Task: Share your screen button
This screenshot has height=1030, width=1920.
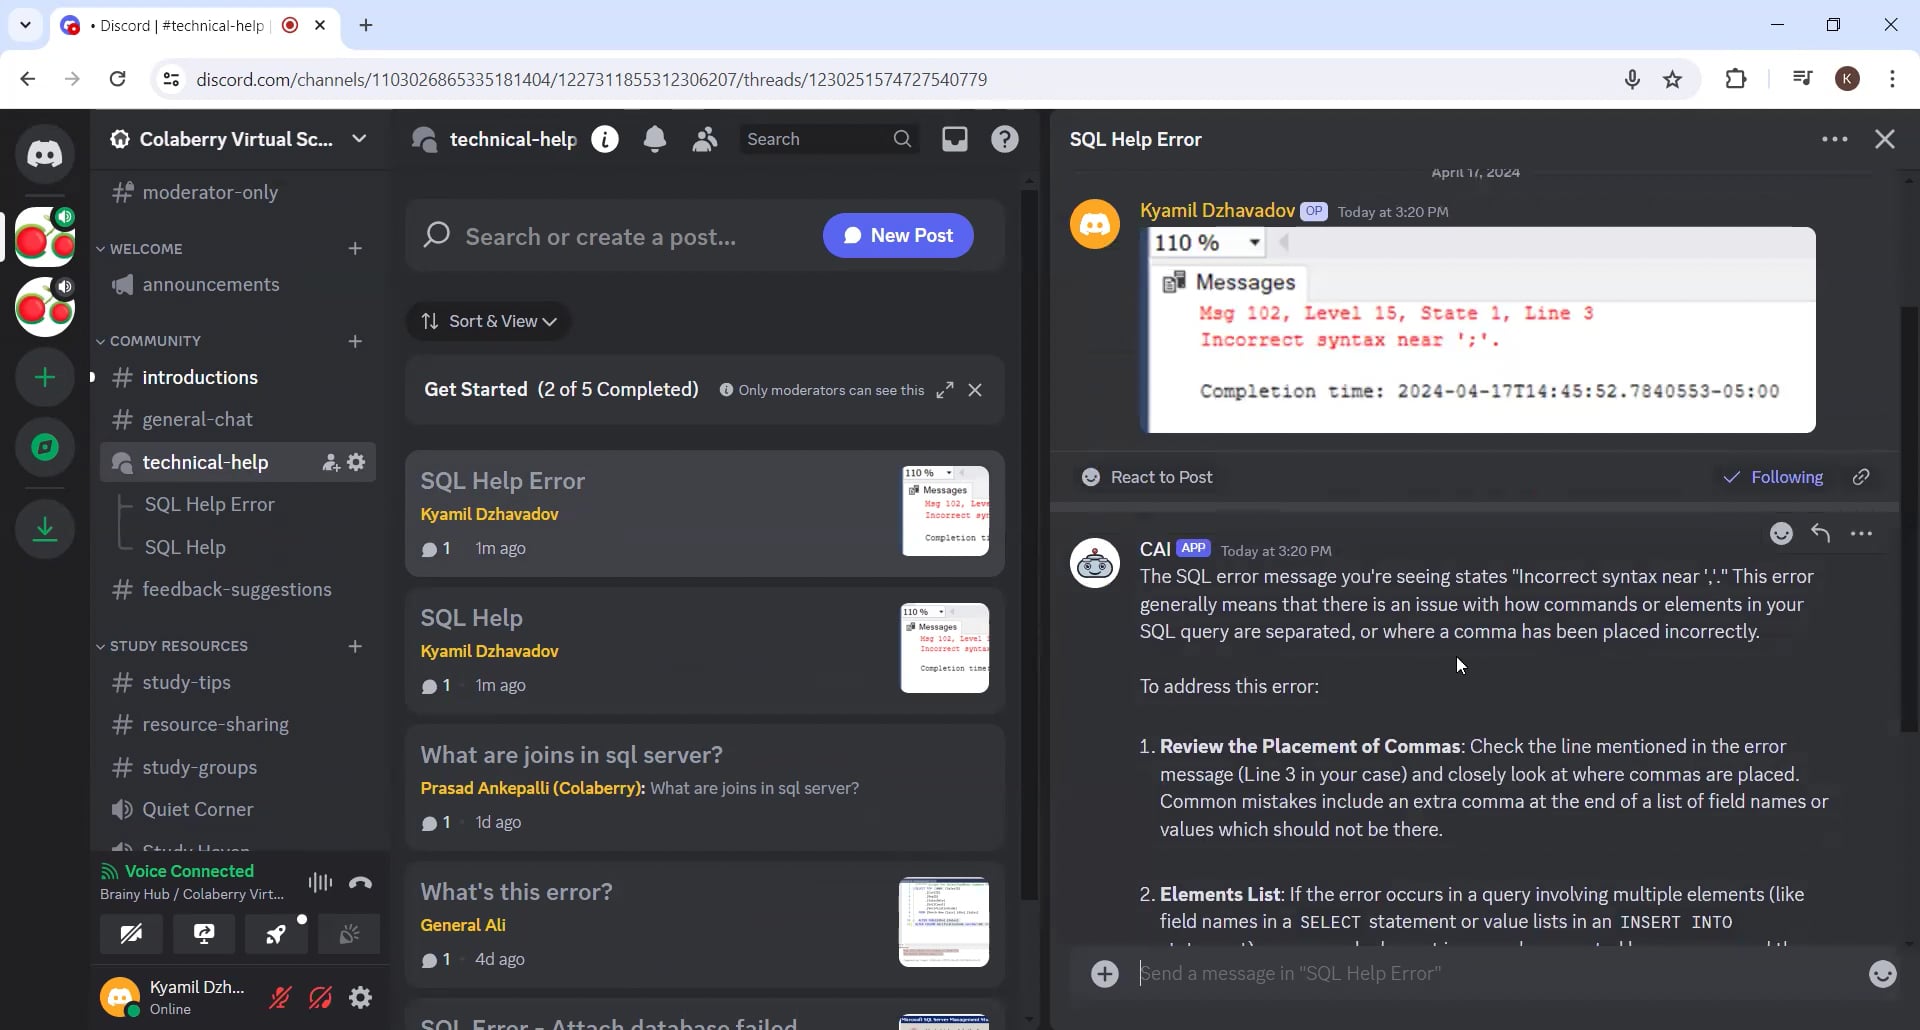Action: click(x=204, y=934)
